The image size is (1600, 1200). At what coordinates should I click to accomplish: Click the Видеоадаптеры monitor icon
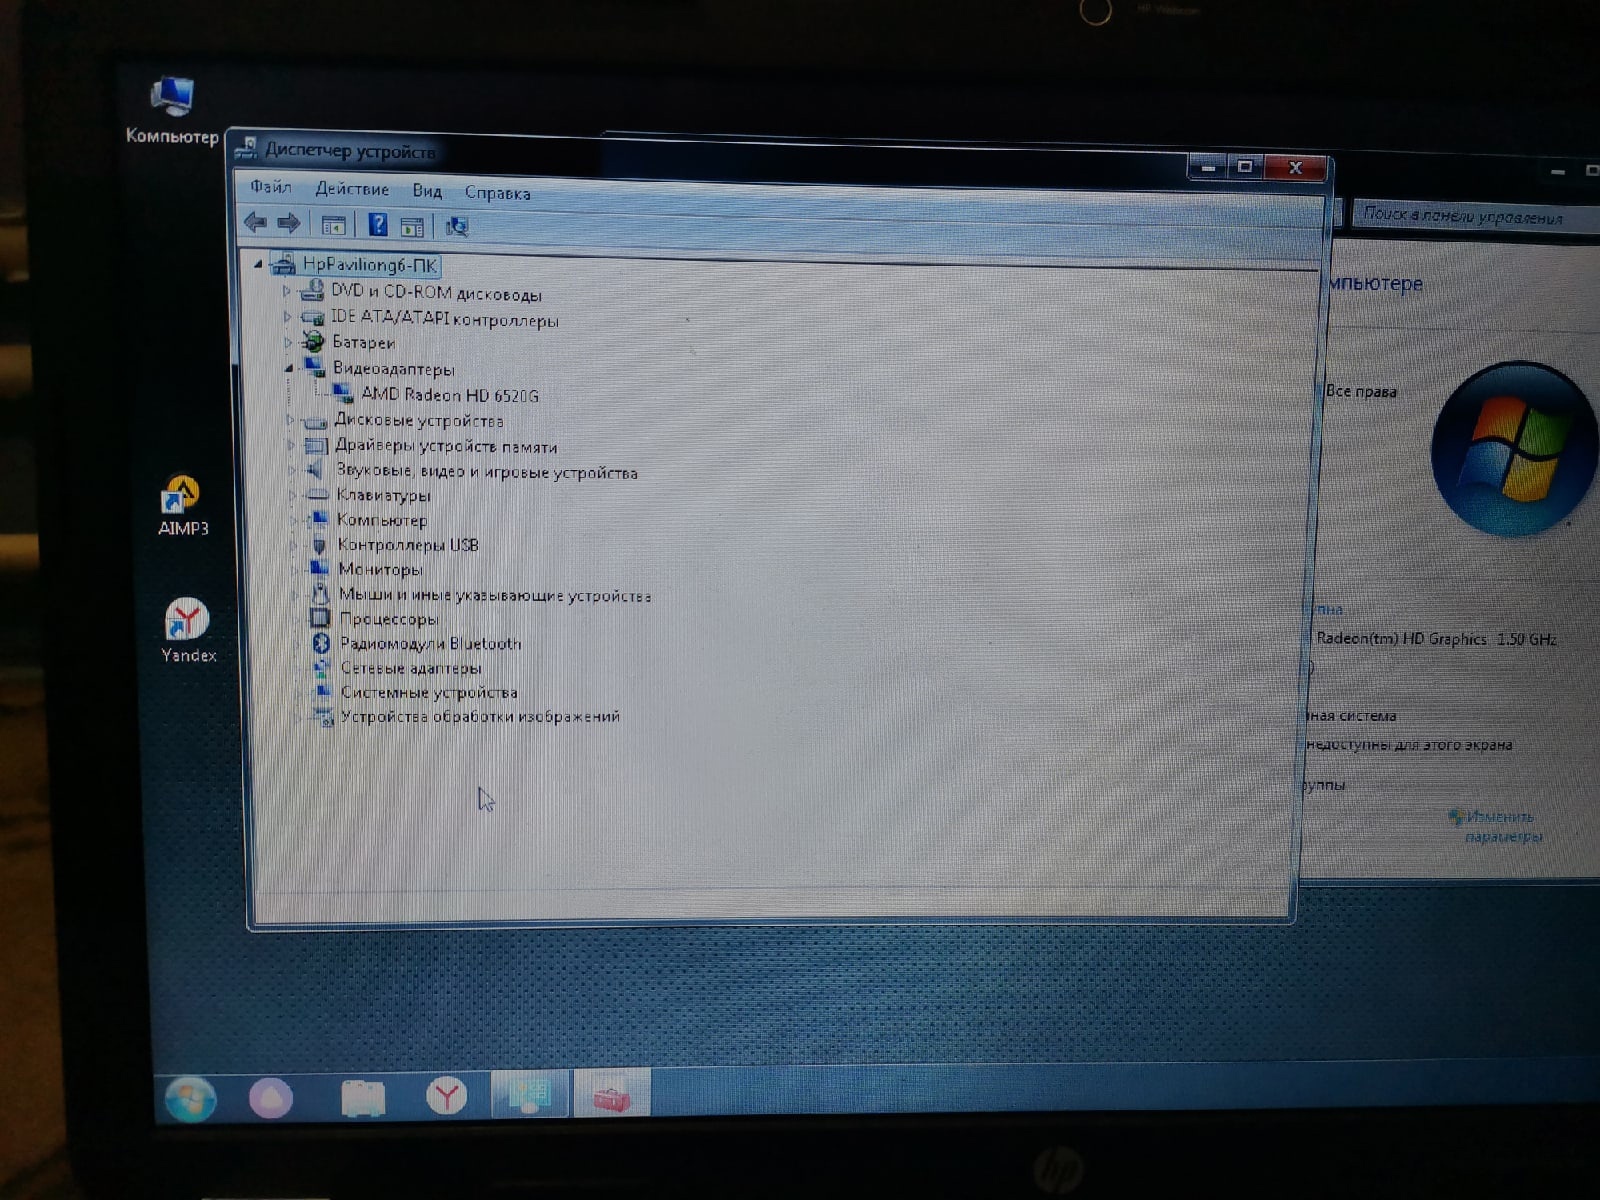coord(314,367)
